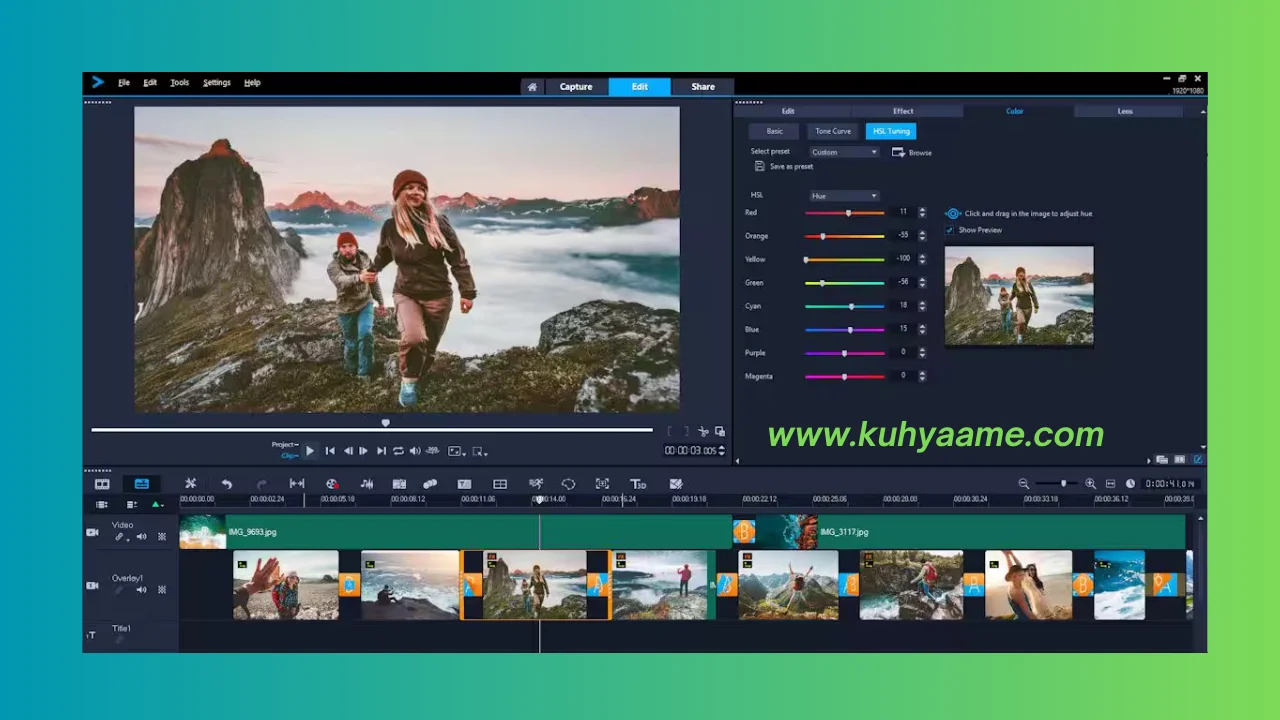The image size is (1280, 720).
Task: Click the Yellow value spinner arrows
Action: tap(922, 259)
